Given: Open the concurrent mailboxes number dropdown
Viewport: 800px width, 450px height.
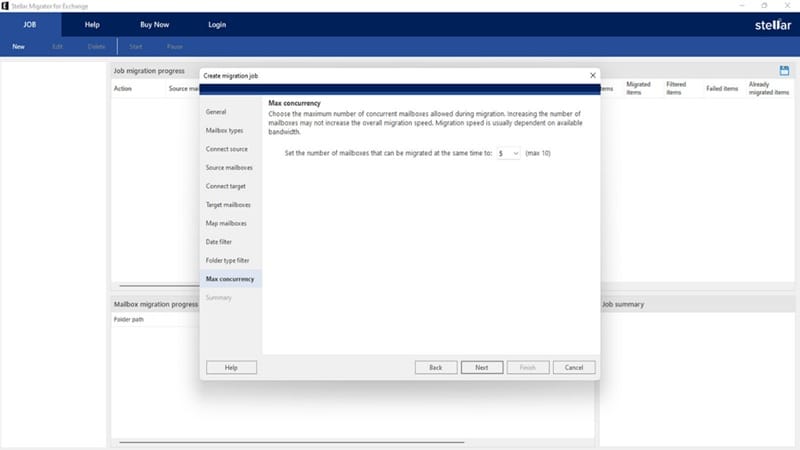Looking at the screenshot, I should [508, 153].
